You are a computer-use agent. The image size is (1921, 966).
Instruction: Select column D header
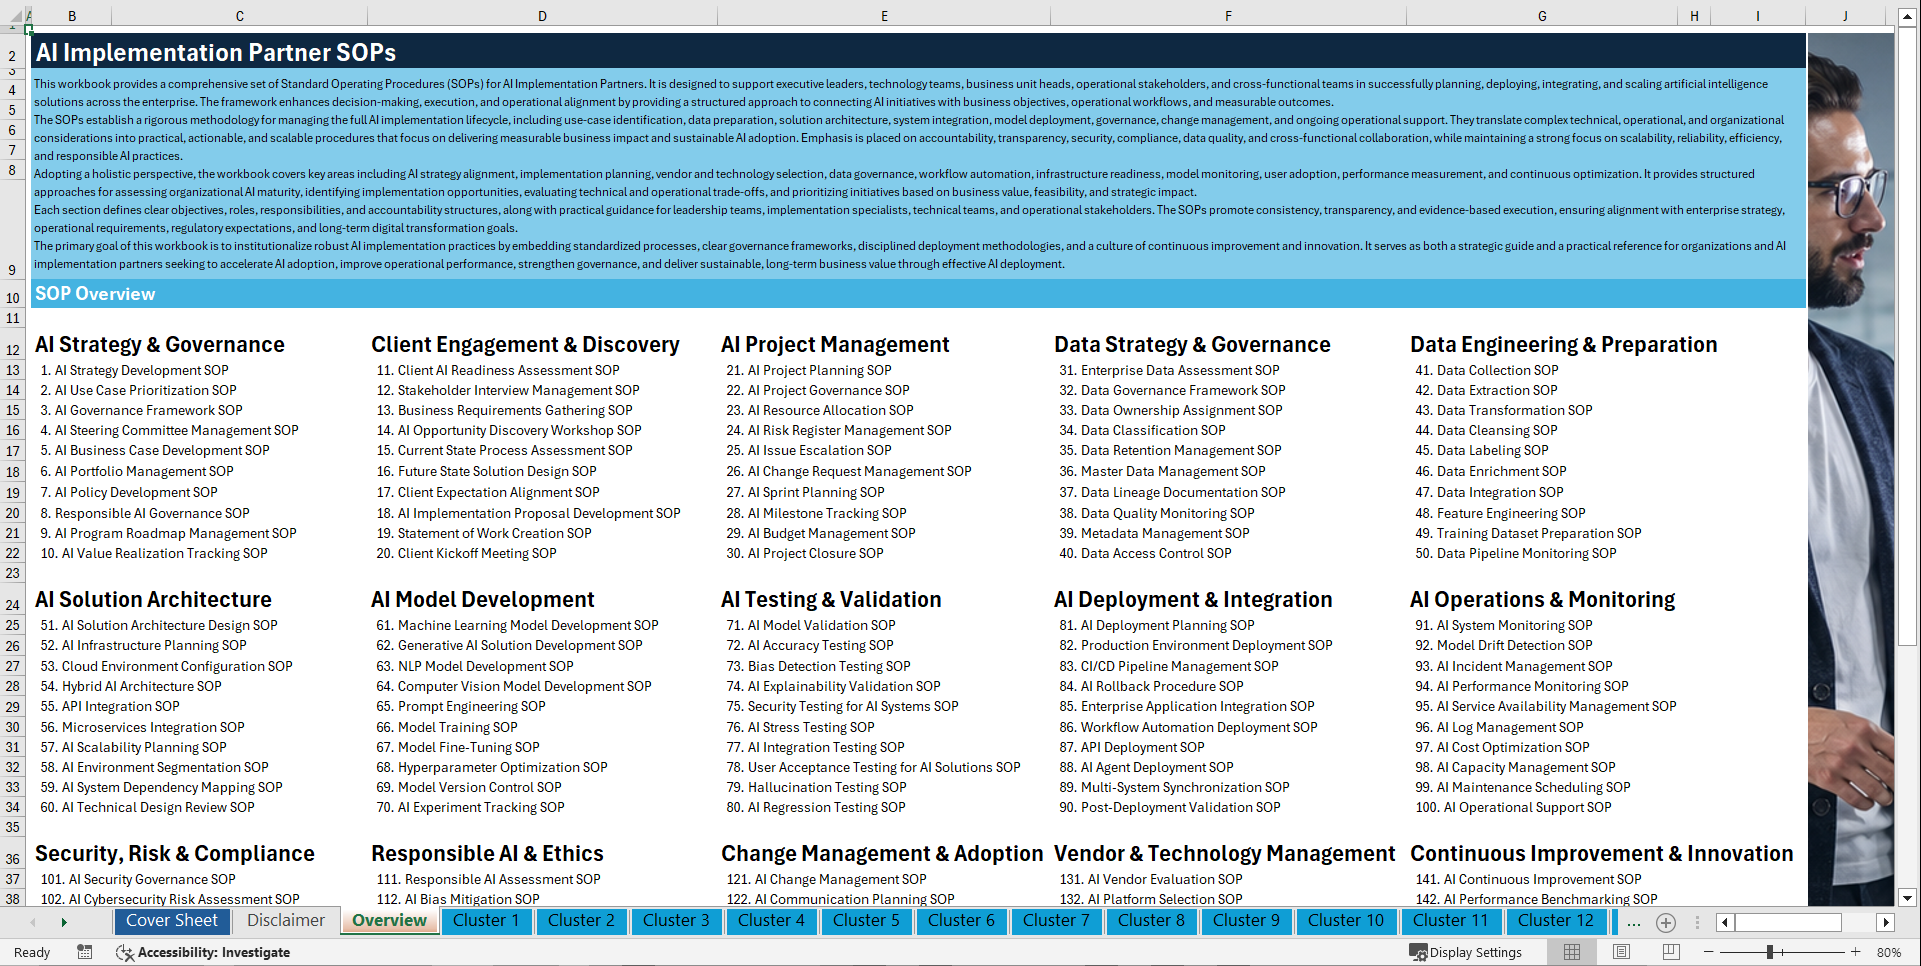(x=542, y=16)
